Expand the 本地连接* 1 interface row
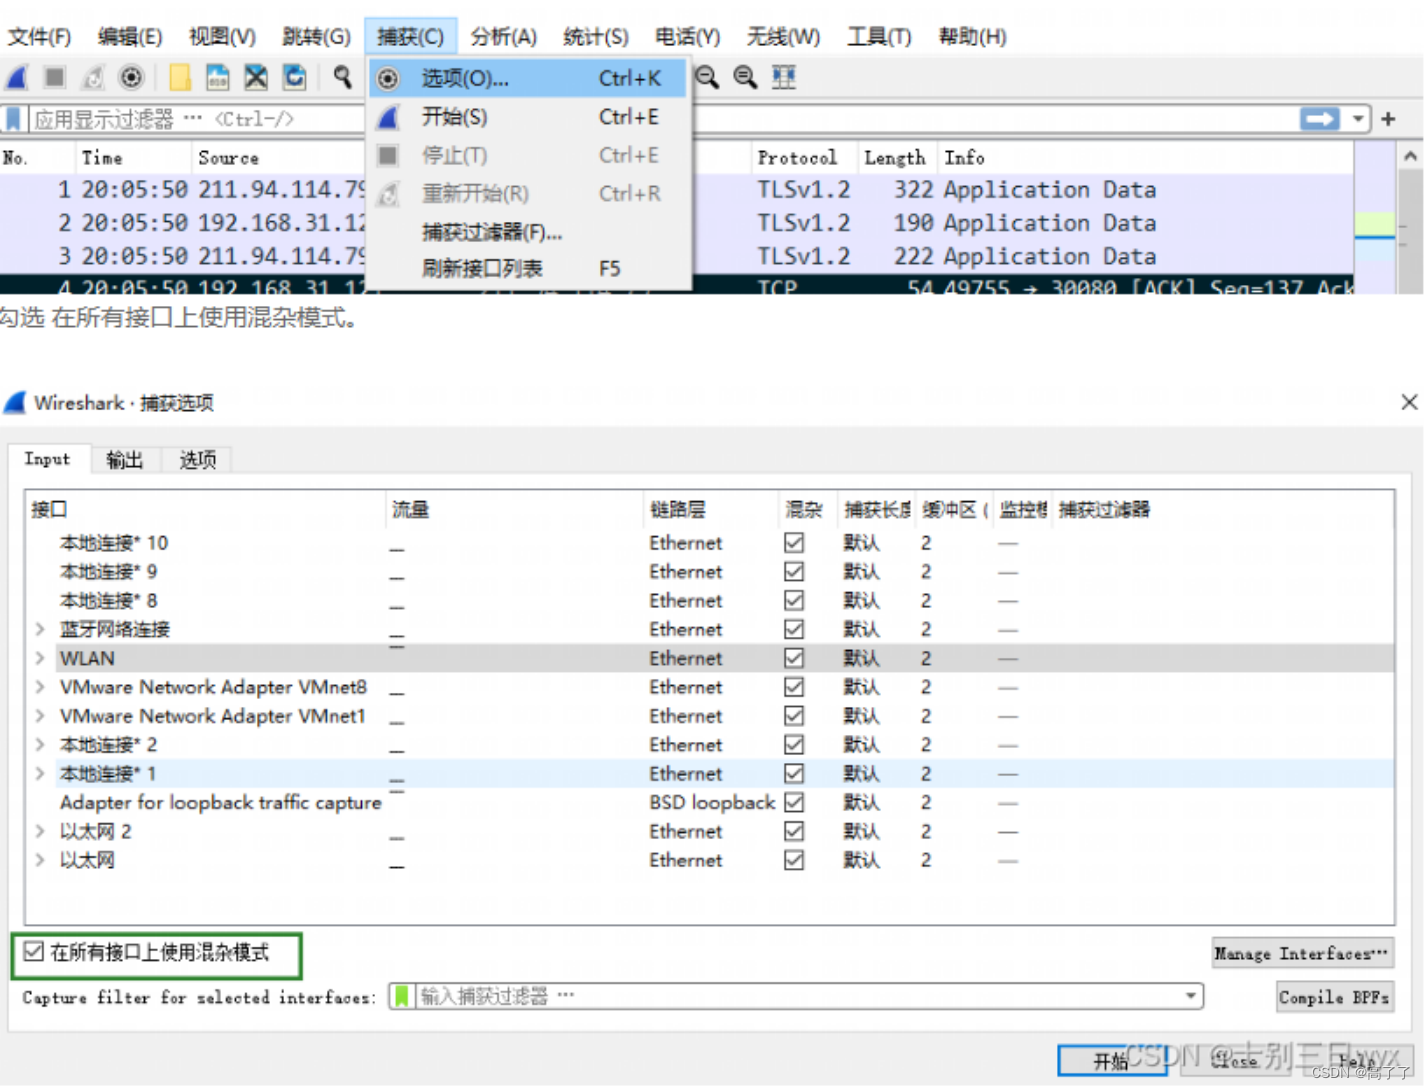Image resolution: width=1425 pixels, height=1089 pixels. pos(40,774)
